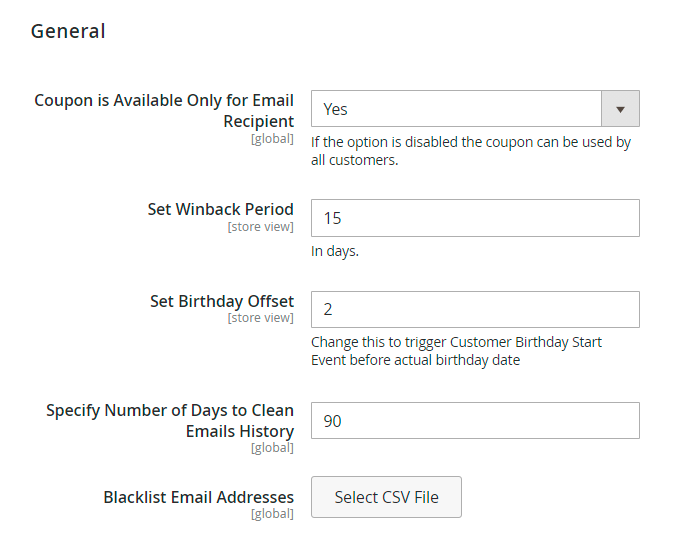
Task: Click the Customer Birthday Start Event hint
Action: tap(456, 351)
